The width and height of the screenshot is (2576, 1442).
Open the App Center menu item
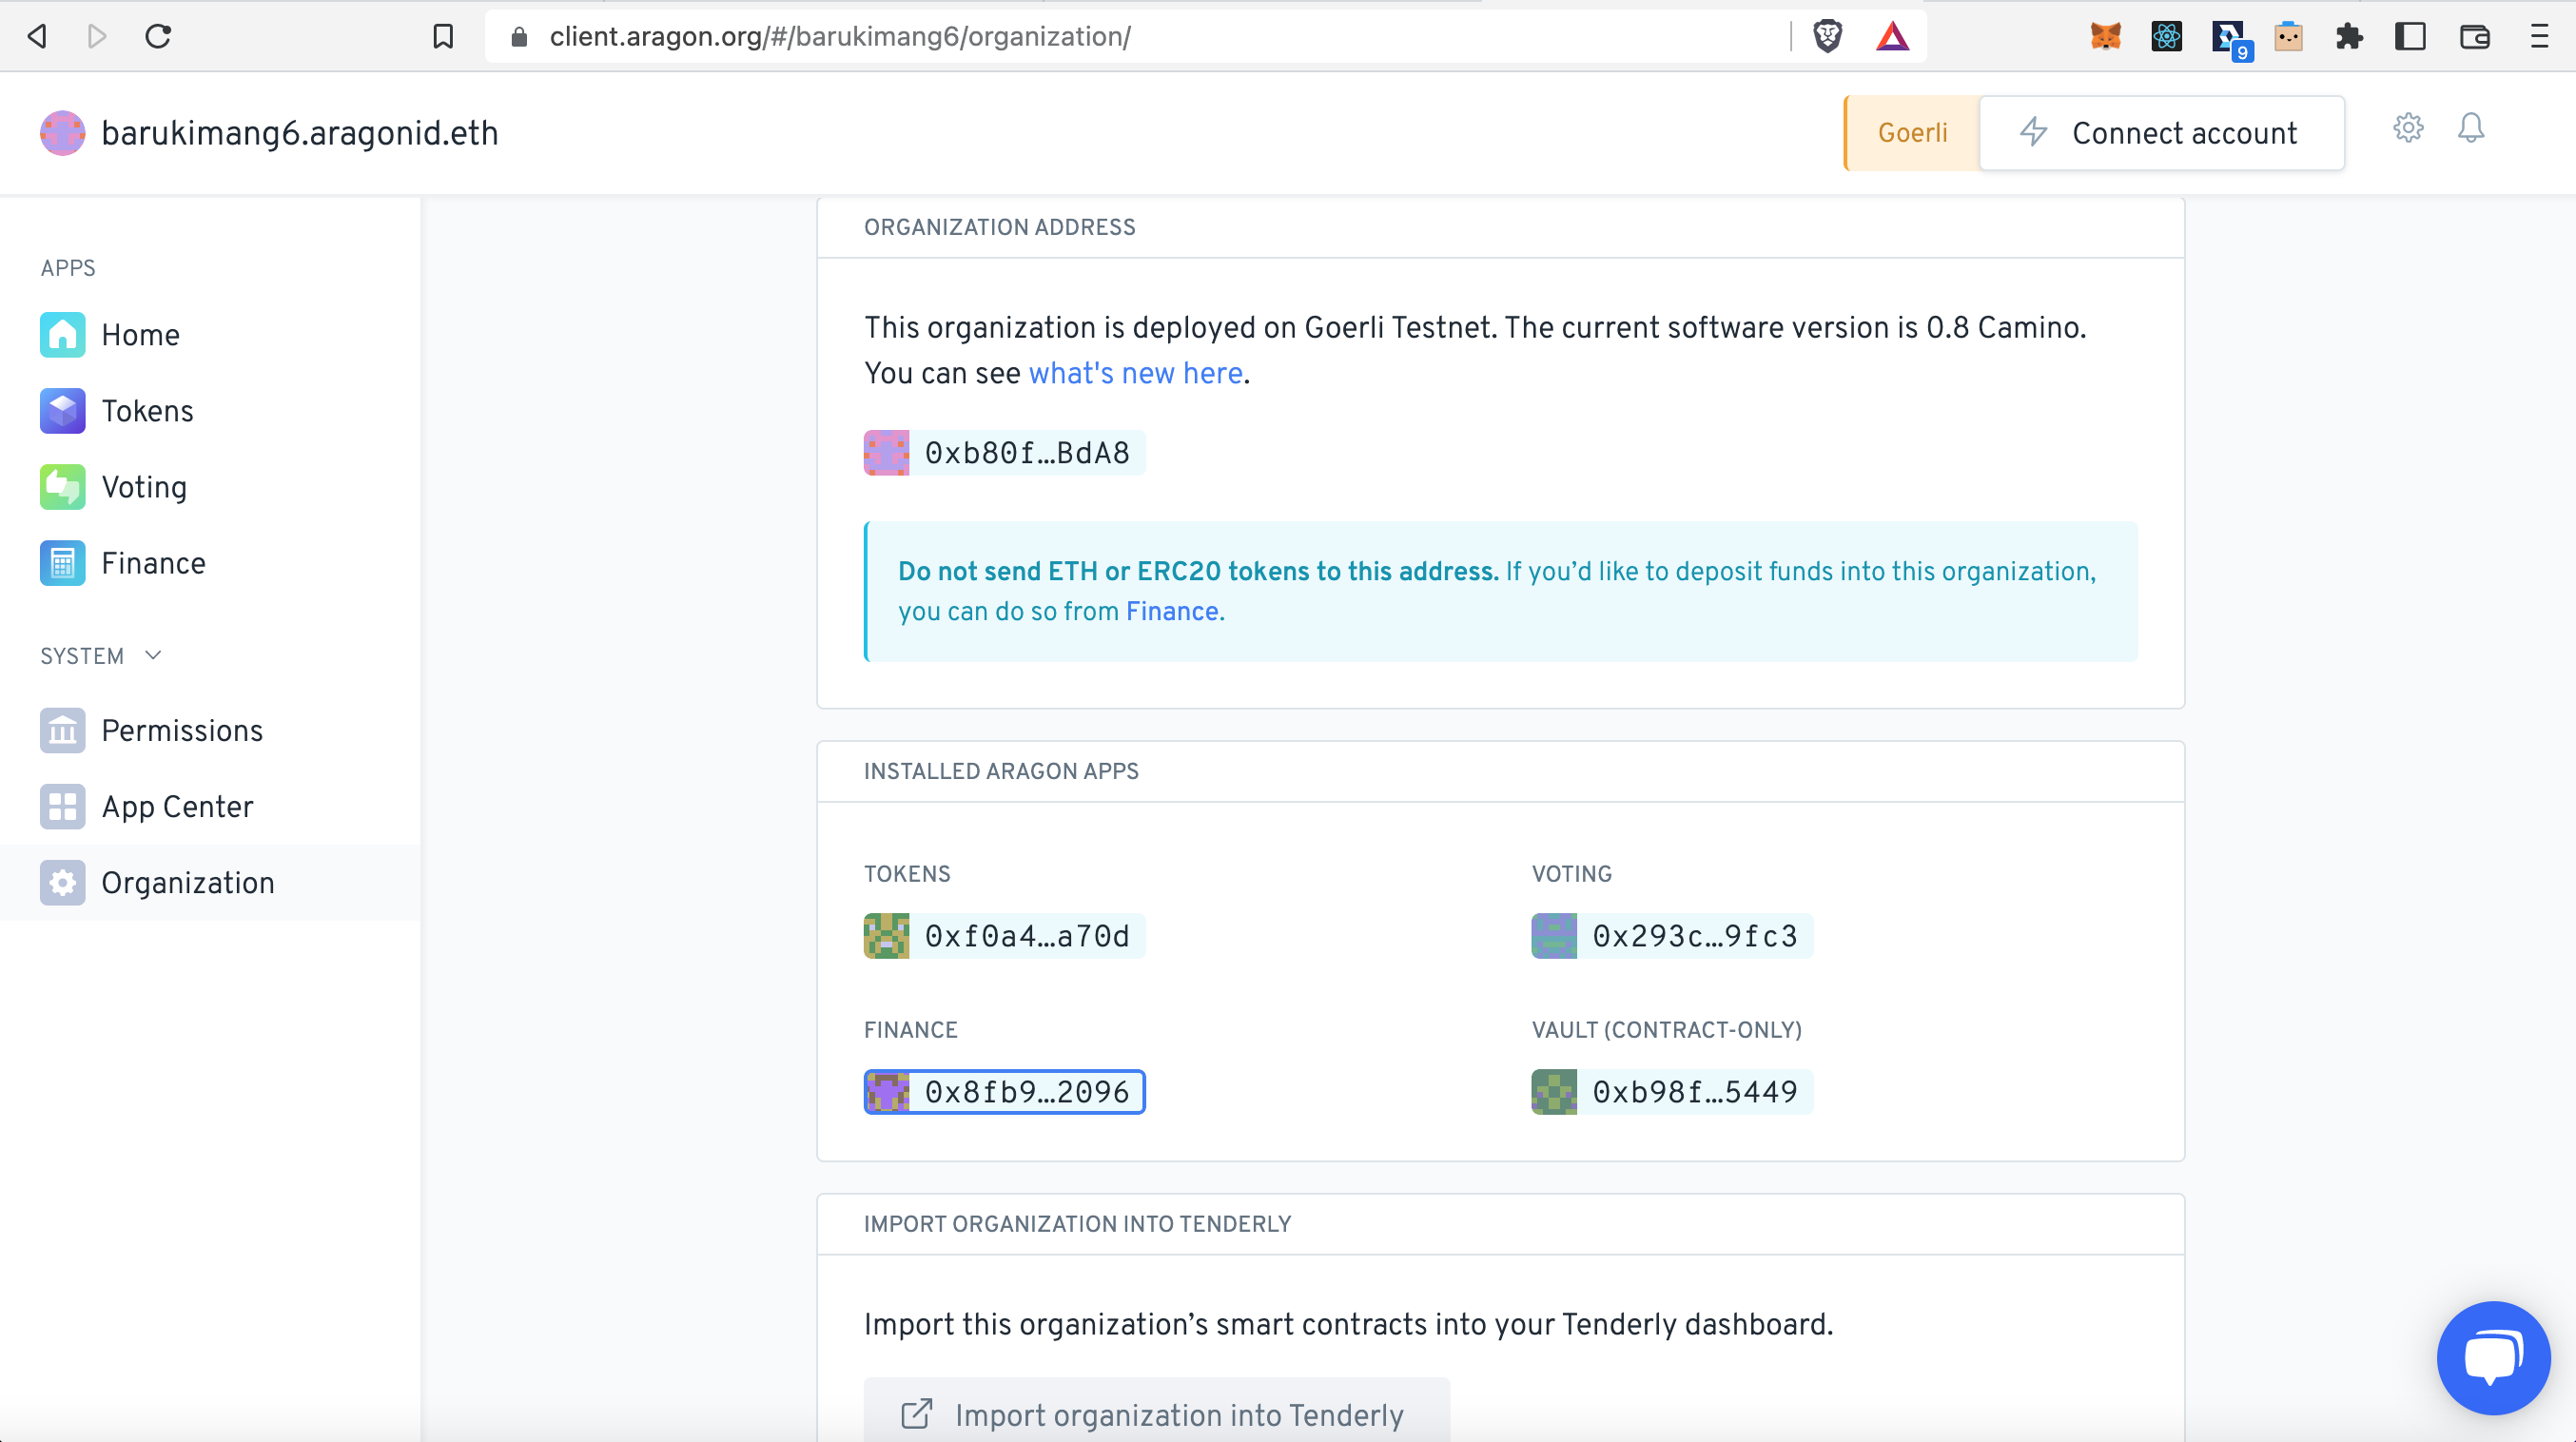coord(210,807)
